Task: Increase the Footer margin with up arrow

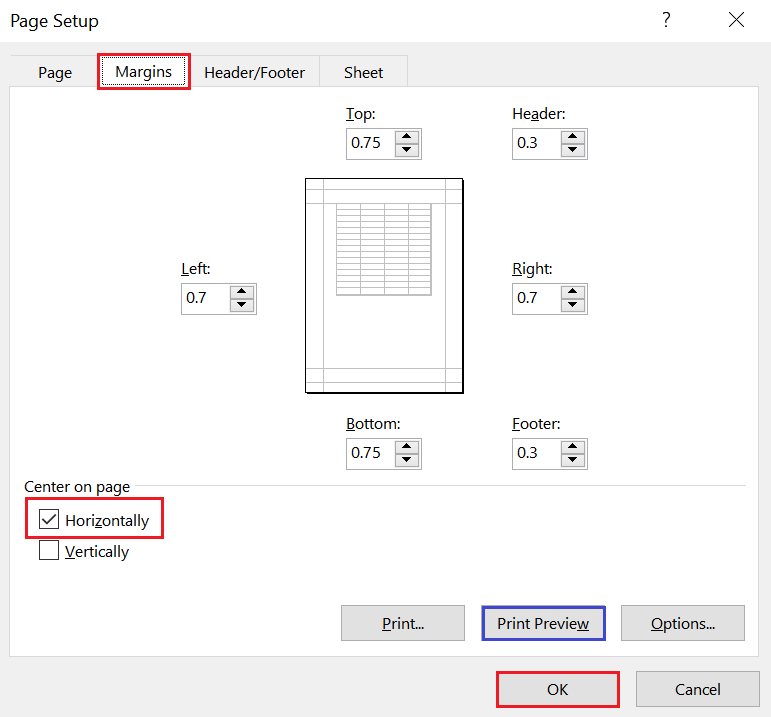Action: [x=573, y=447]
